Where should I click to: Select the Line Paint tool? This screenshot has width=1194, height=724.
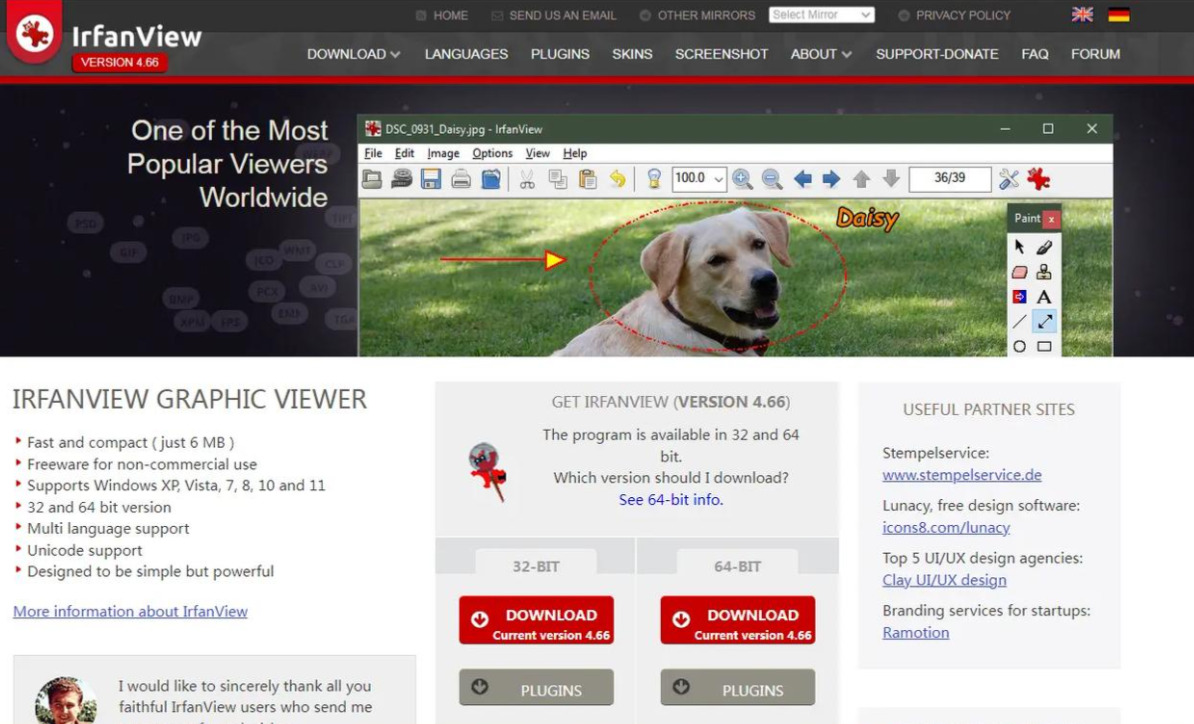coord(1020,321)
